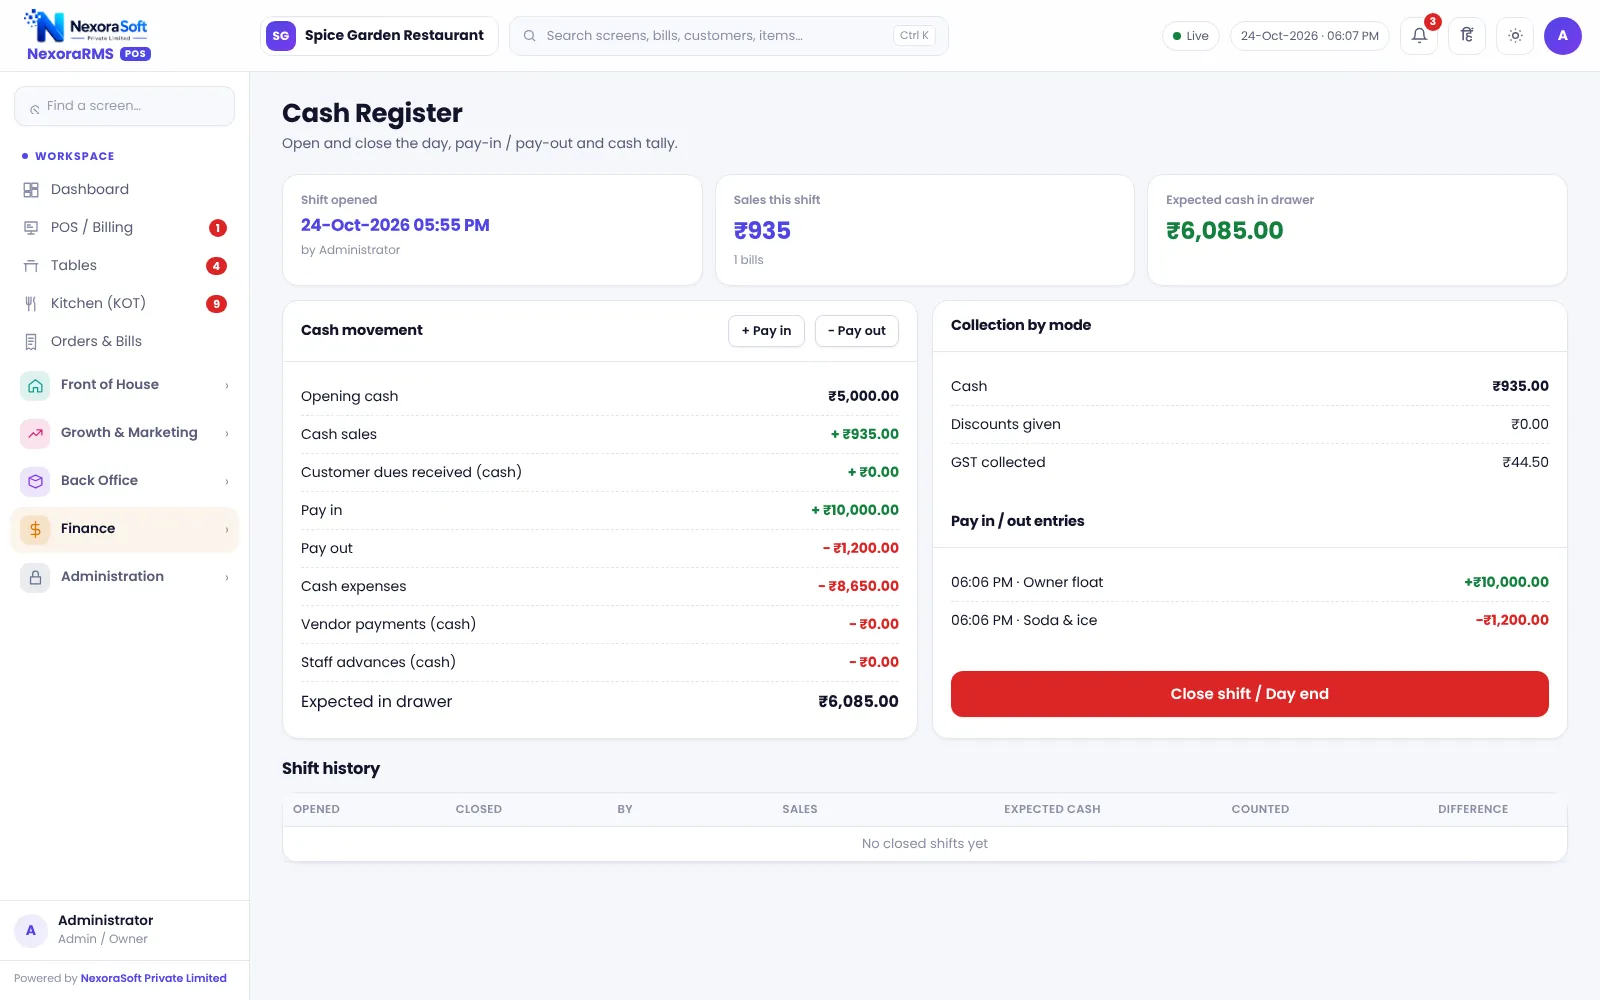Image resolution: width=1600 pixels, height=1000 pixels.
Task: Open the user avatar menu
Action: [x=1563, y=36]
